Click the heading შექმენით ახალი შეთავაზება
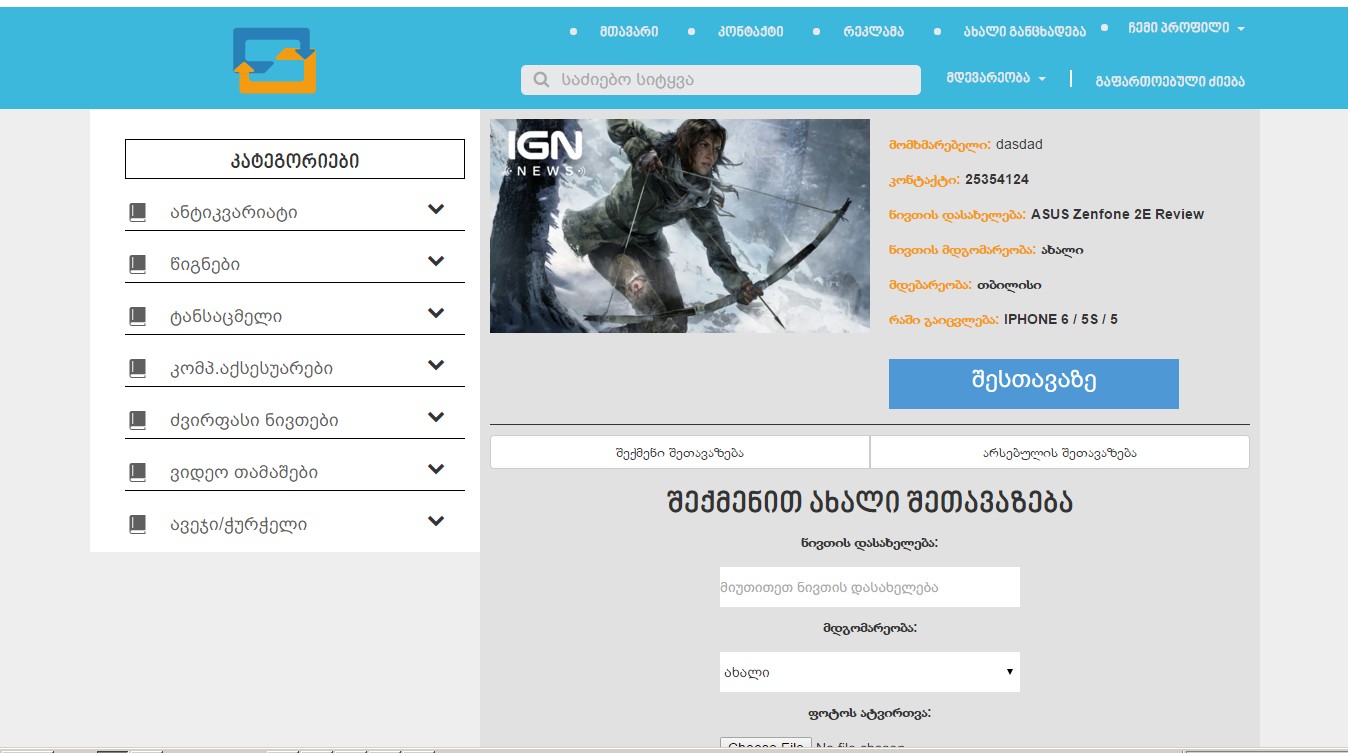Image resolution: width=1348 pixels, height=753 pixels. click(870, 502)
